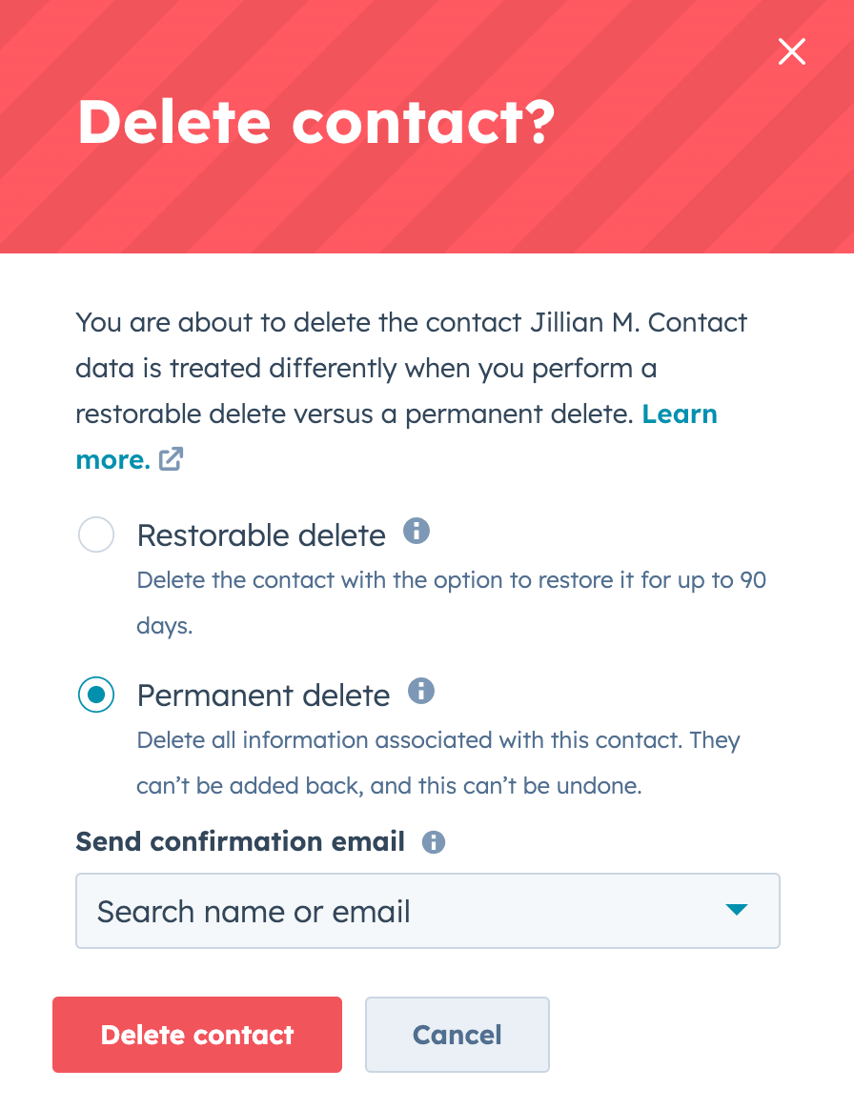Click the Send confirmation email label
Image resolution: width=854 pixels, height=1109 pixels.
tap(240, 842)
